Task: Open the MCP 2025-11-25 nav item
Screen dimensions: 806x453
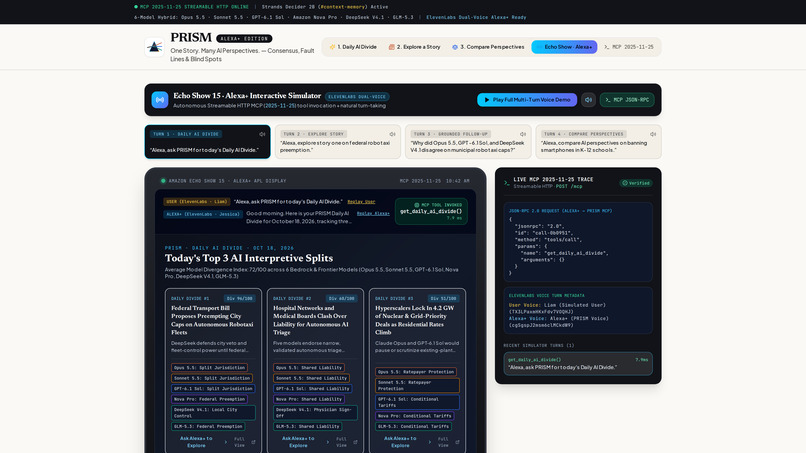Action: point(629,47)
